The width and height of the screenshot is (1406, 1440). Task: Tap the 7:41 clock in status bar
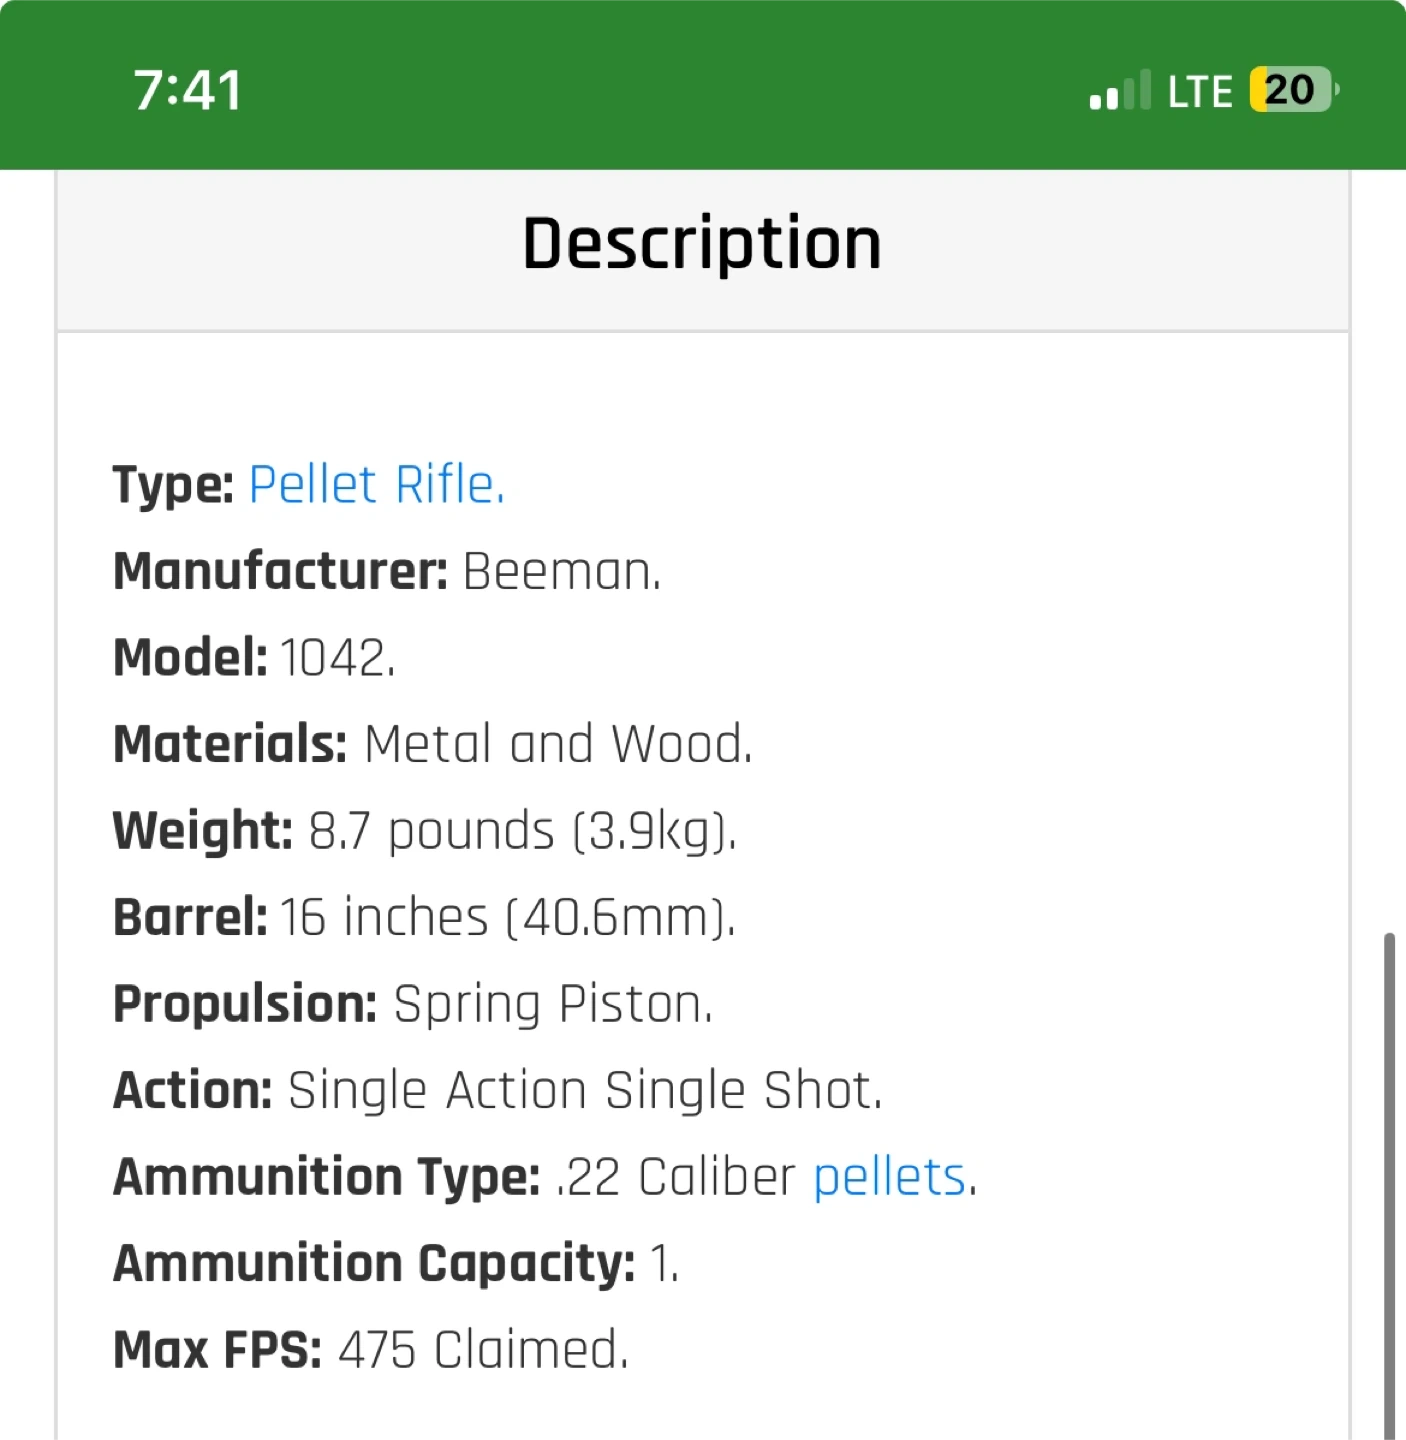188,90
